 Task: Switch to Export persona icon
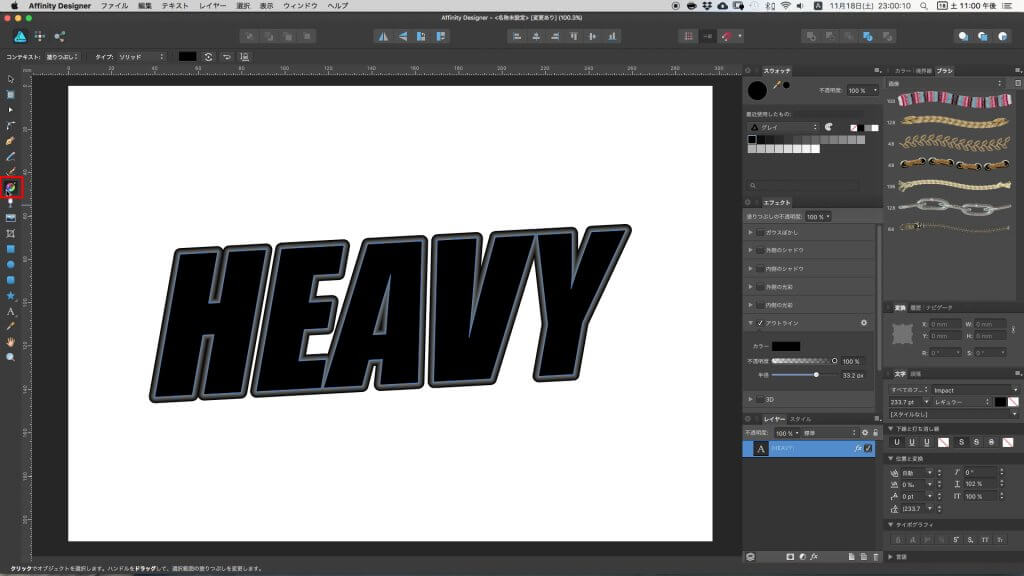[x=59, y=37]
